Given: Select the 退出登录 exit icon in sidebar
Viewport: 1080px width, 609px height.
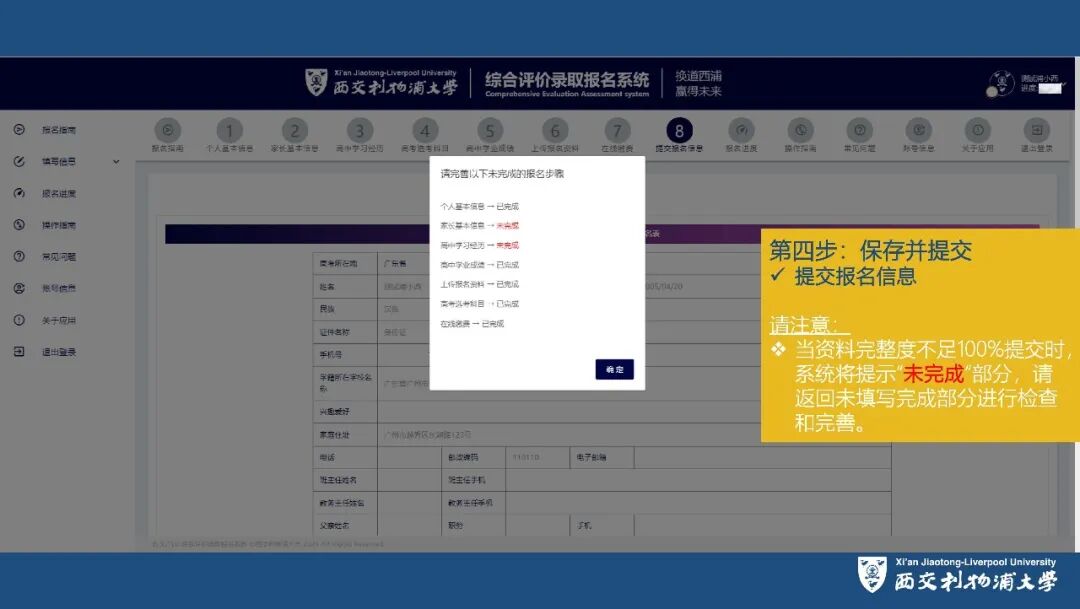Looking at the screenshot, I should point(17,349).
